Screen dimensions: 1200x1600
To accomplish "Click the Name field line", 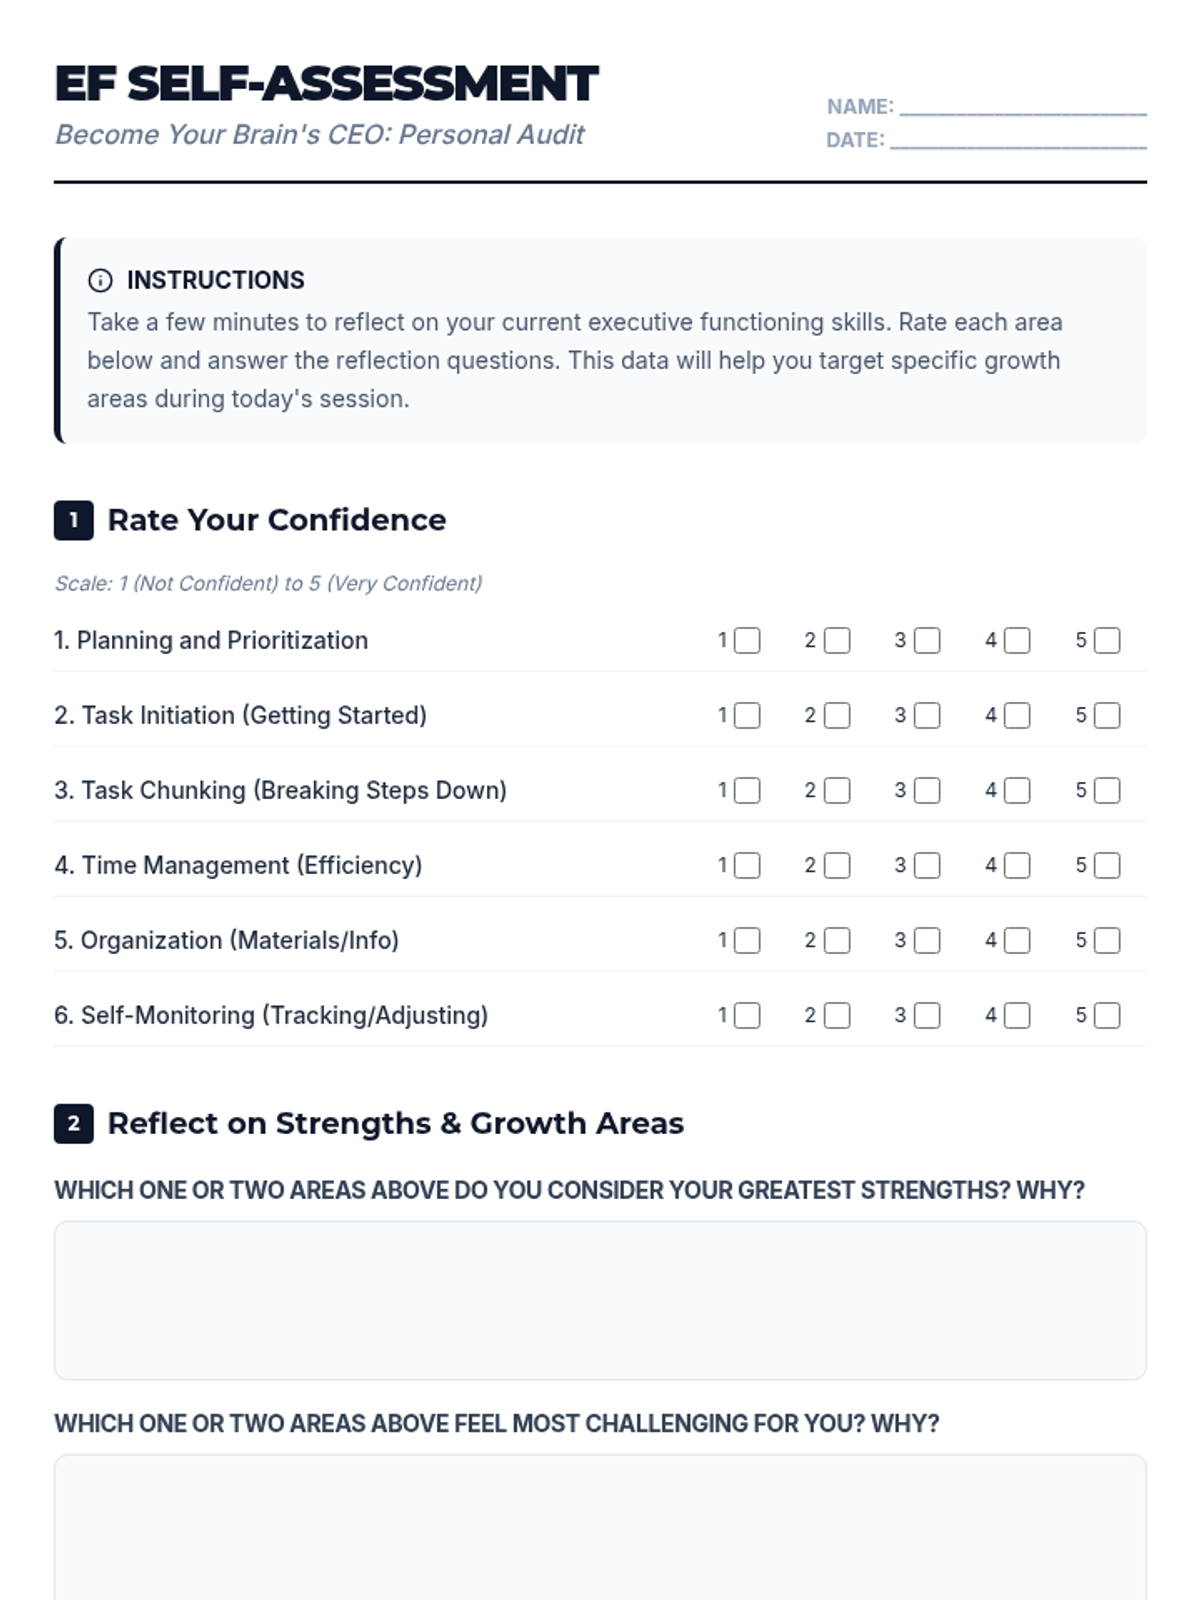I will click(x=1022, y=106).
